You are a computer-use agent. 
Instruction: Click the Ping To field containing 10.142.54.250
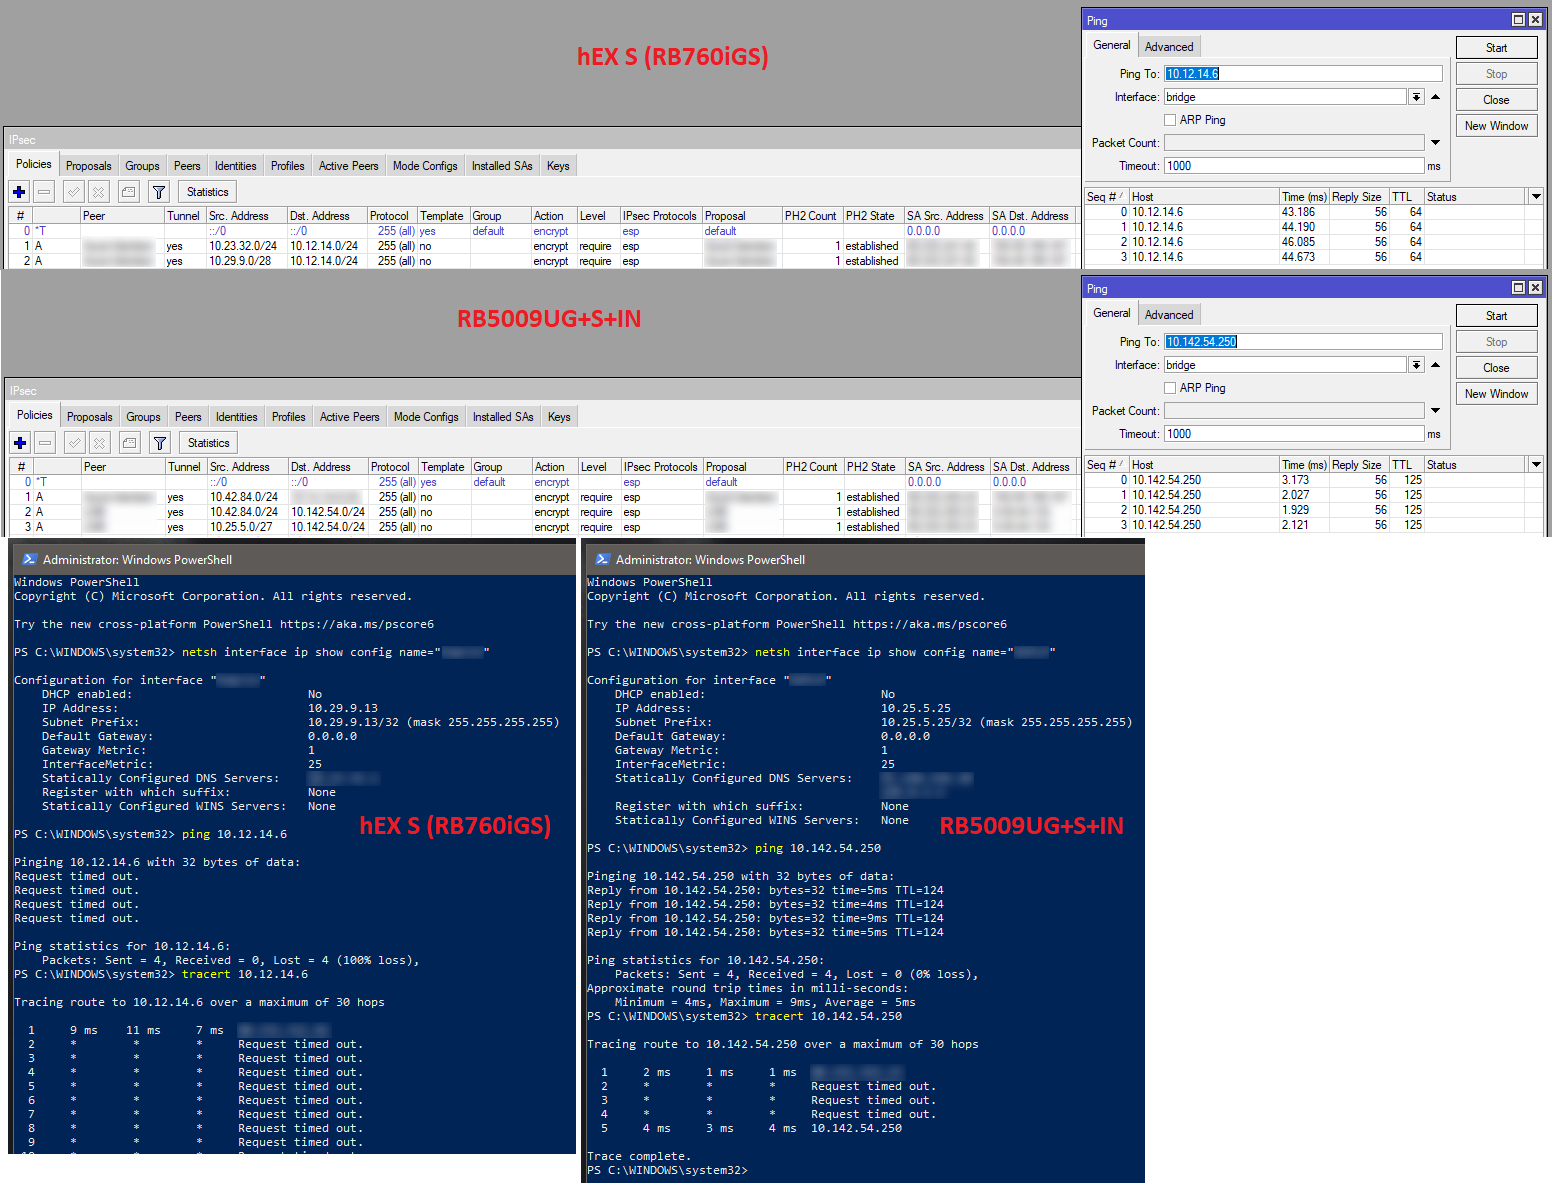point(1302,342)
